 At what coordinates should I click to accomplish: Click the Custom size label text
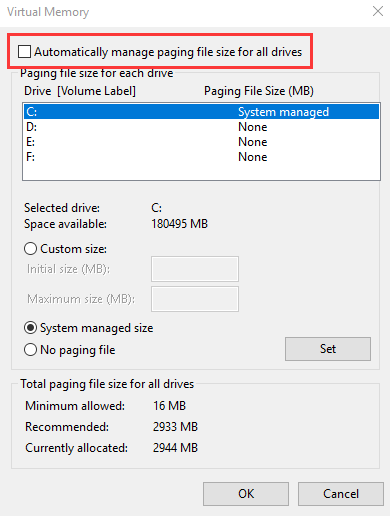(x=73, y=249)
